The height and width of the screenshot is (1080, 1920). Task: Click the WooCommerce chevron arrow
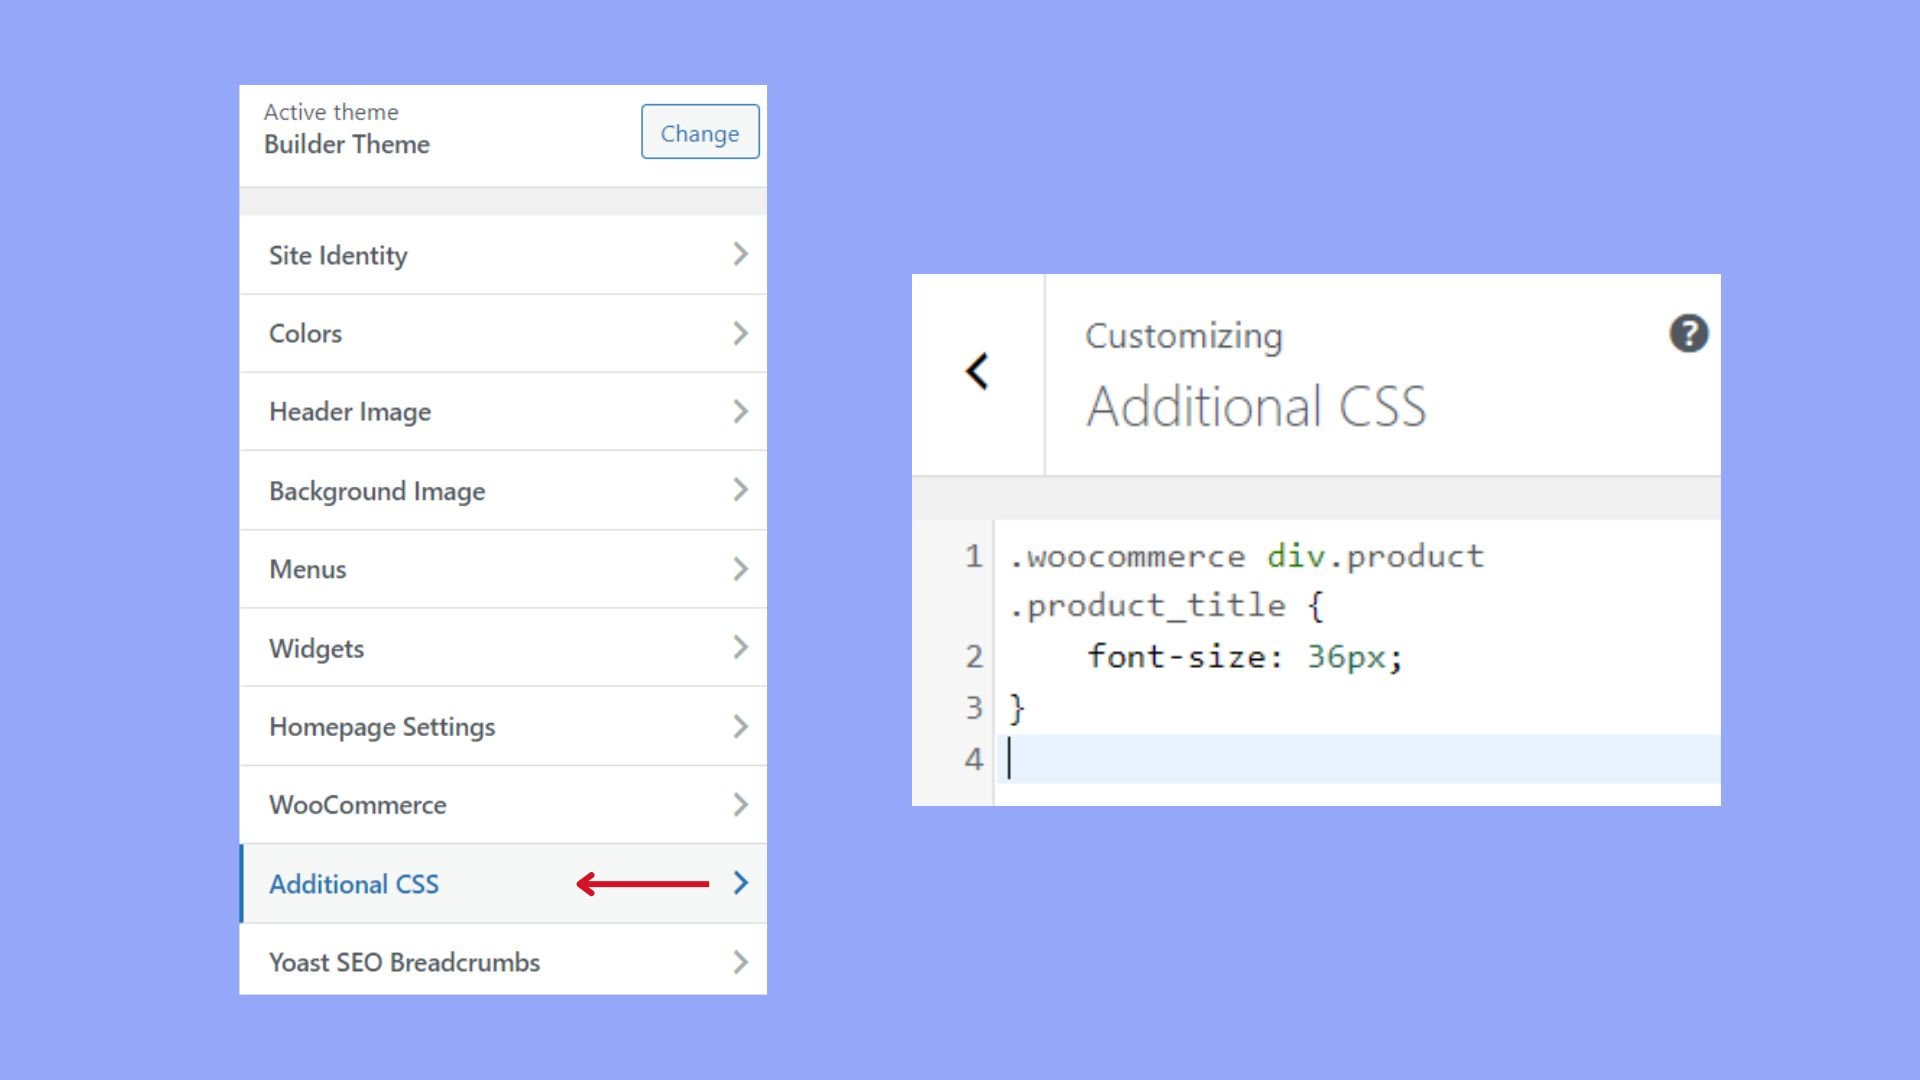(x=740, y=805)
